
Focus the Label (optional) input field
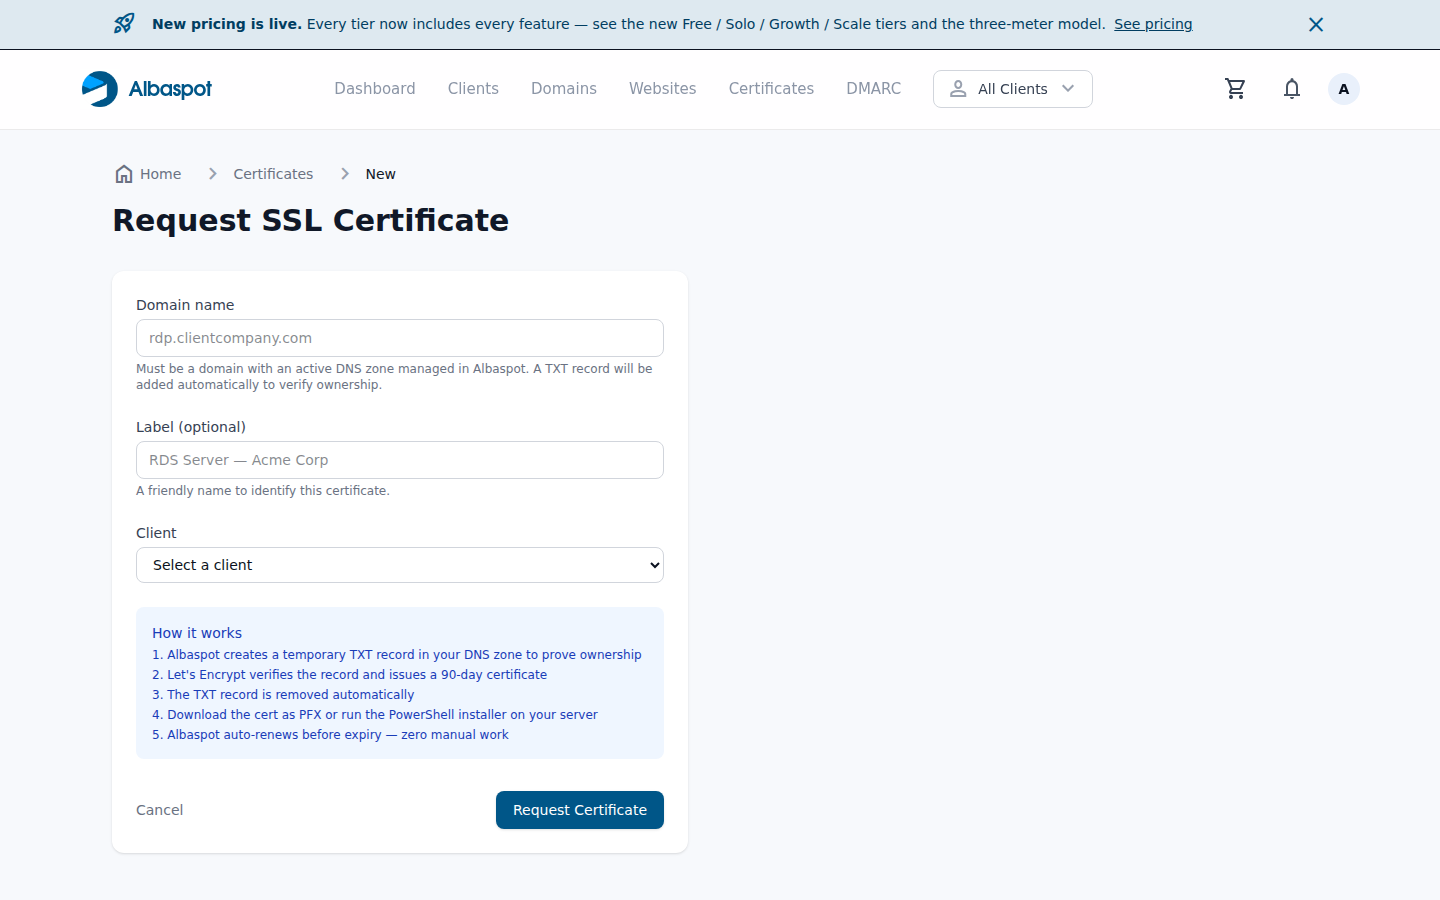(x=400, y=460)
